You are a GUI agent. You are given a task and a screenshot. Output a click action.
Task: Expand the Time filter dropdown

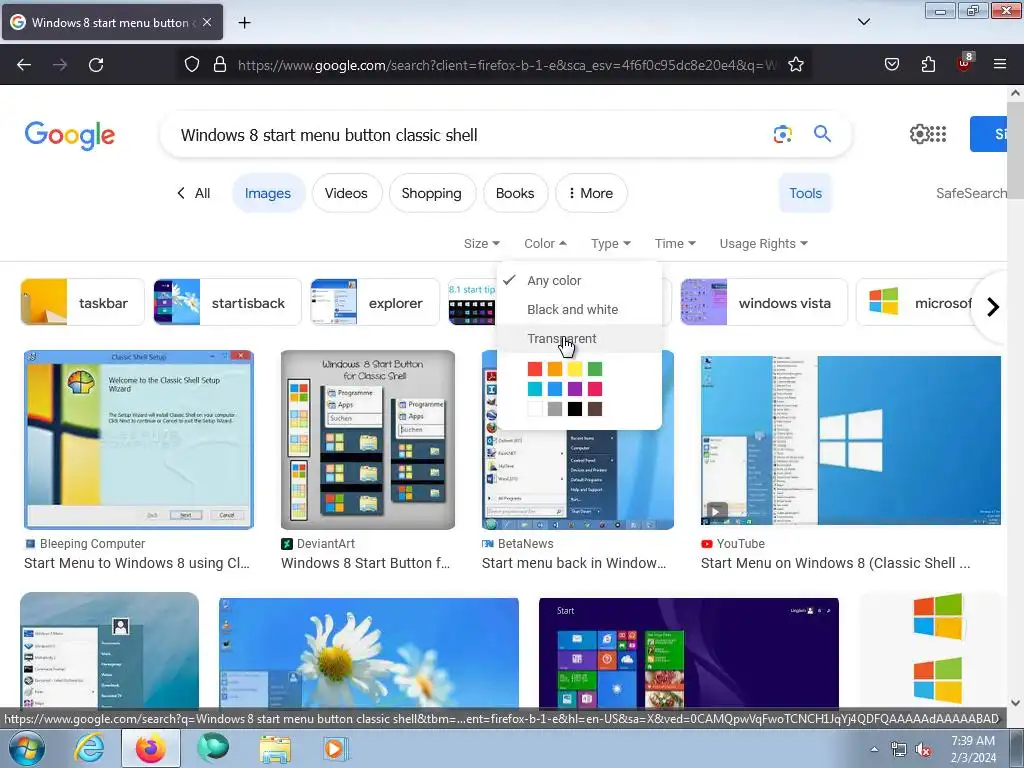[x=675, y=244]
